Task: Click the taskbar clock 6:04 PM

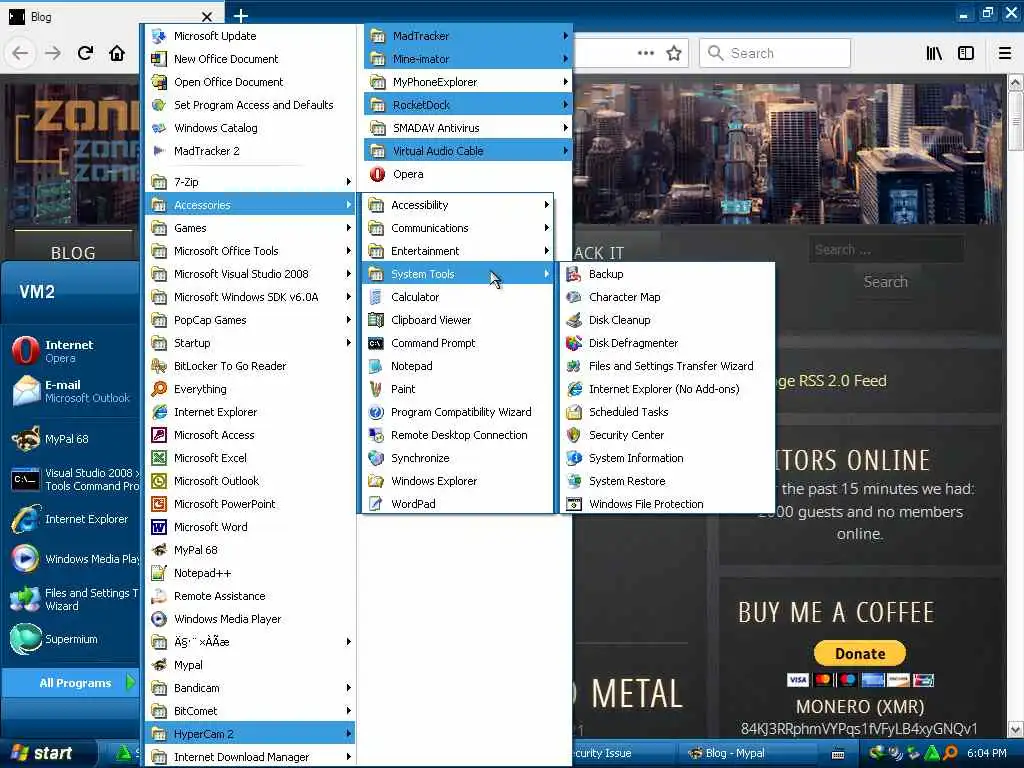Action: 987,753
